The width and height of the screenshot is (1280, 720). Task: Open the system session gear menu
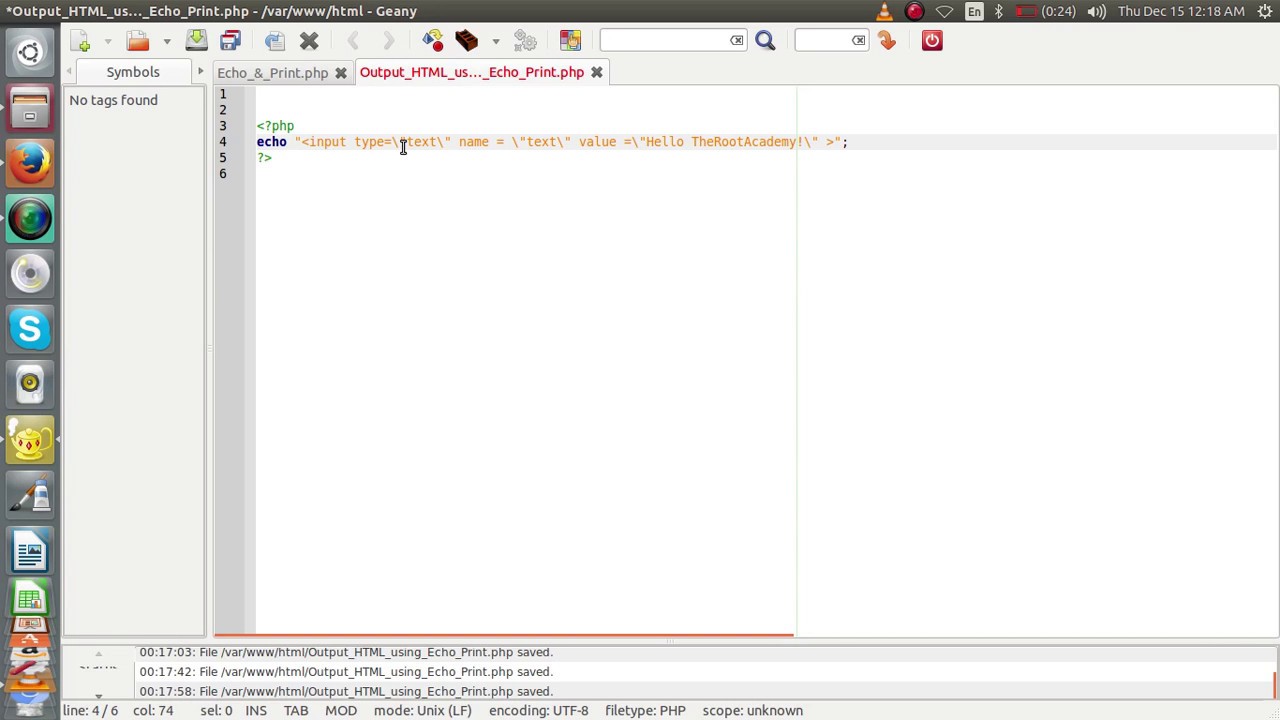click(1263, 11)
